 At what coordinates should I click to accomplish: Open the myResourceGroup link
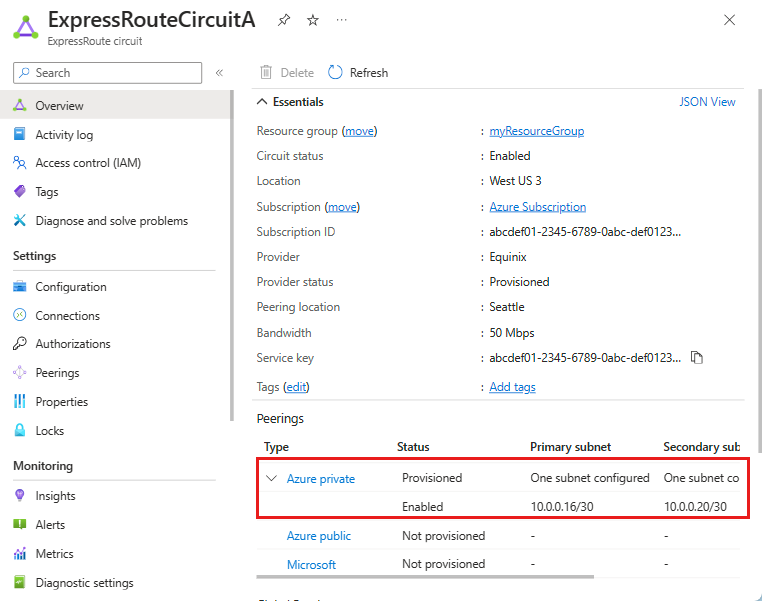point(536,131)
